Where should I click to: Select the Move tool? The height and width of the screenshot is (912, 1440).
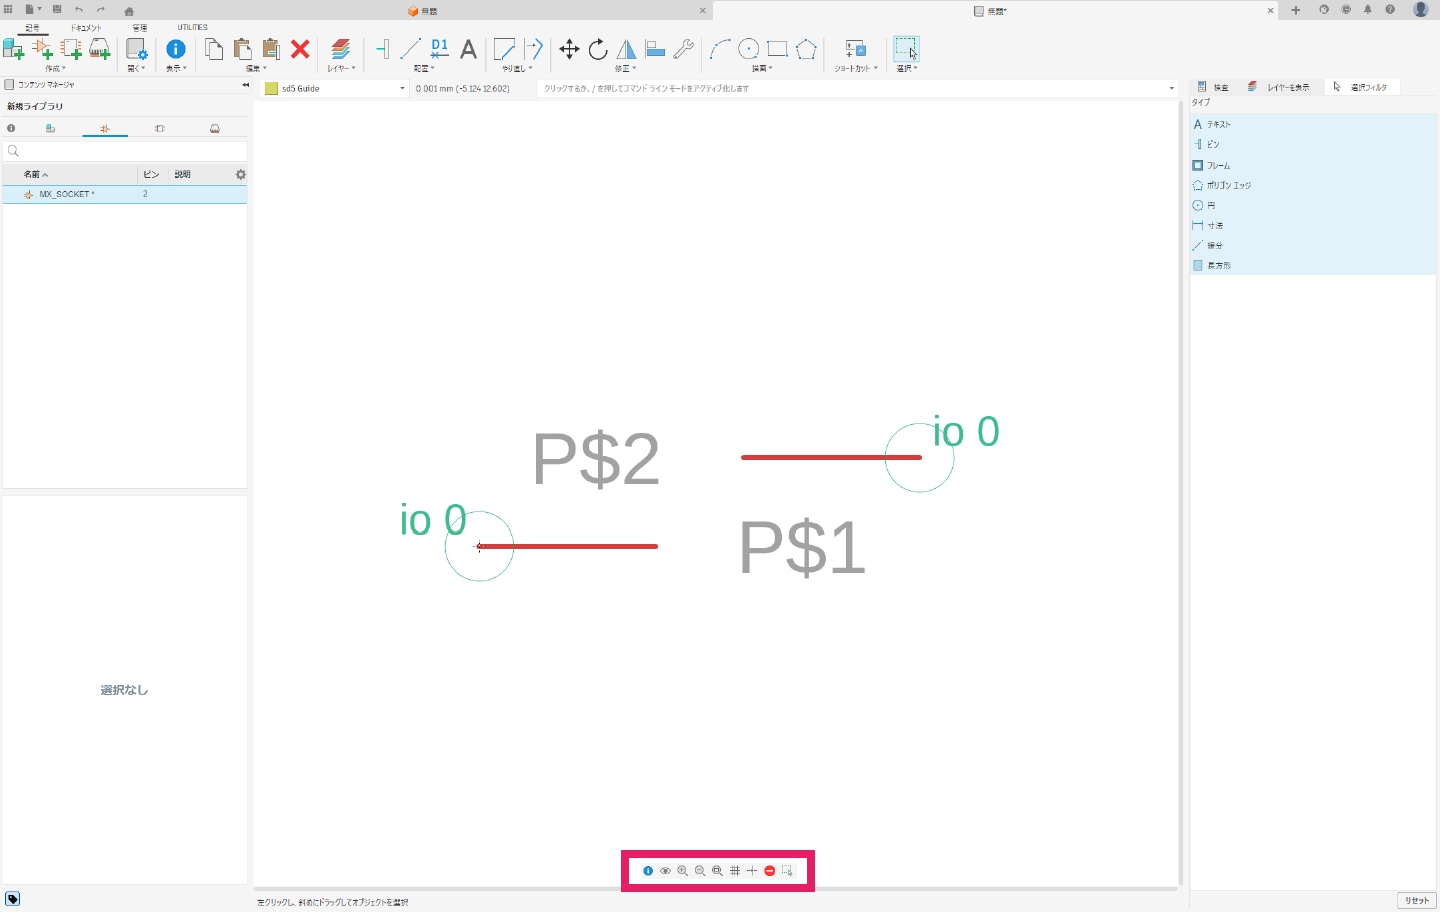[x=569, y=49]
